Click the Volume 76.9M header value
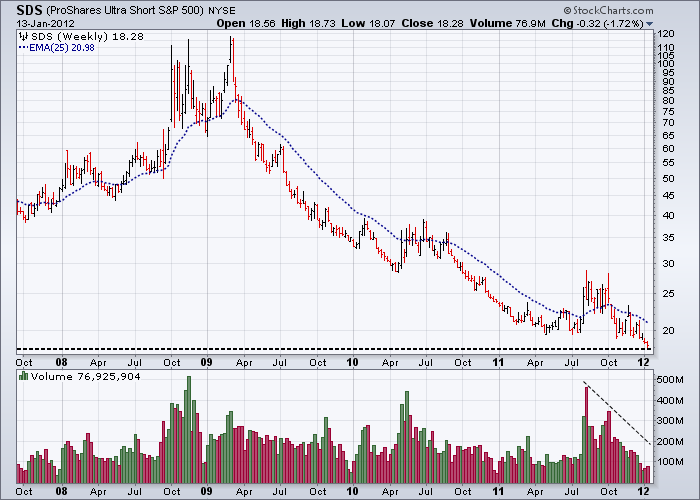This screenshot has height=500, width=700. 508,24
